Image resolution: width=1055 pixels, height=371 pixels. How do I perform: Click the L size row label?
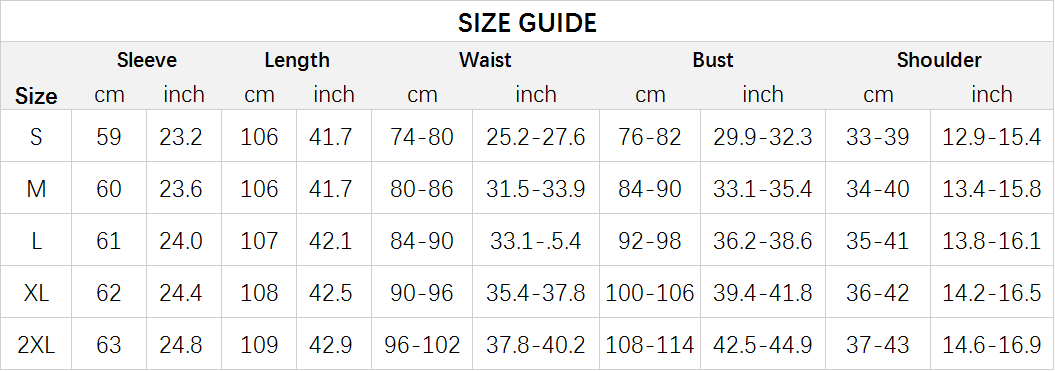tap(36, 241)
